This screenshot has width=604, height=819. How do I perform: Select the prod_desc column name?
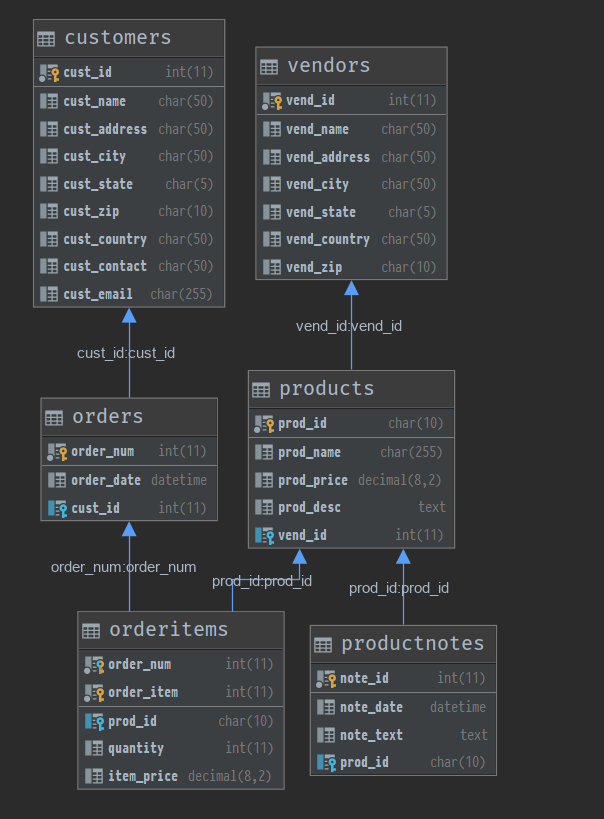309,507
